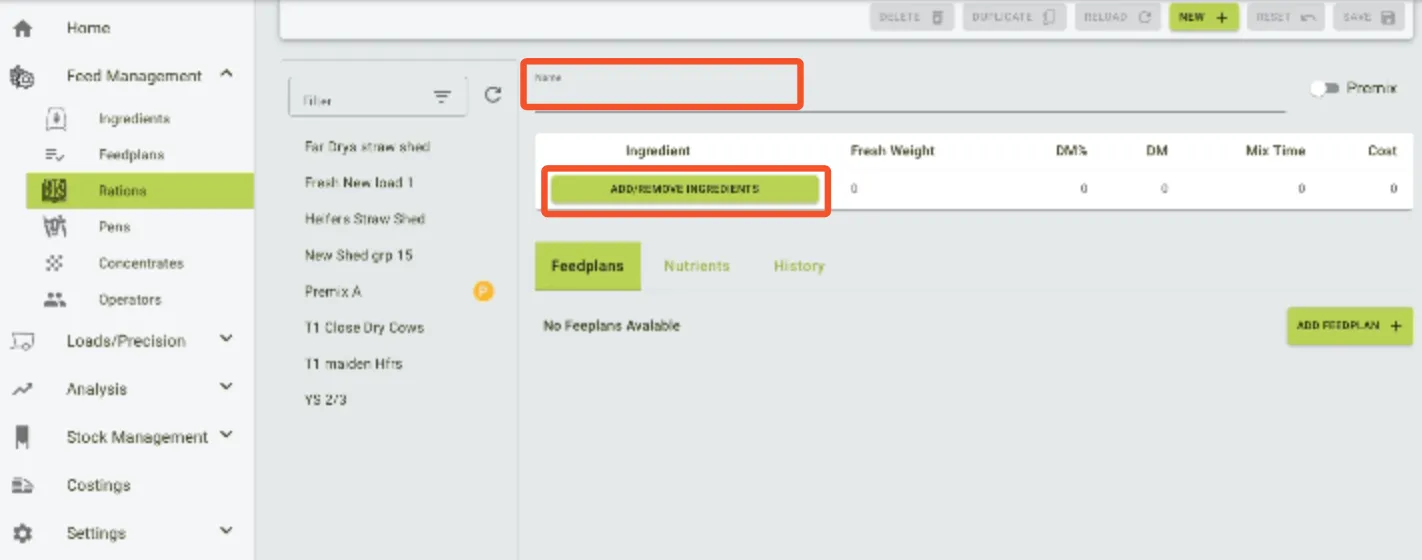Click the Premix A badge icon

[483, 291]
